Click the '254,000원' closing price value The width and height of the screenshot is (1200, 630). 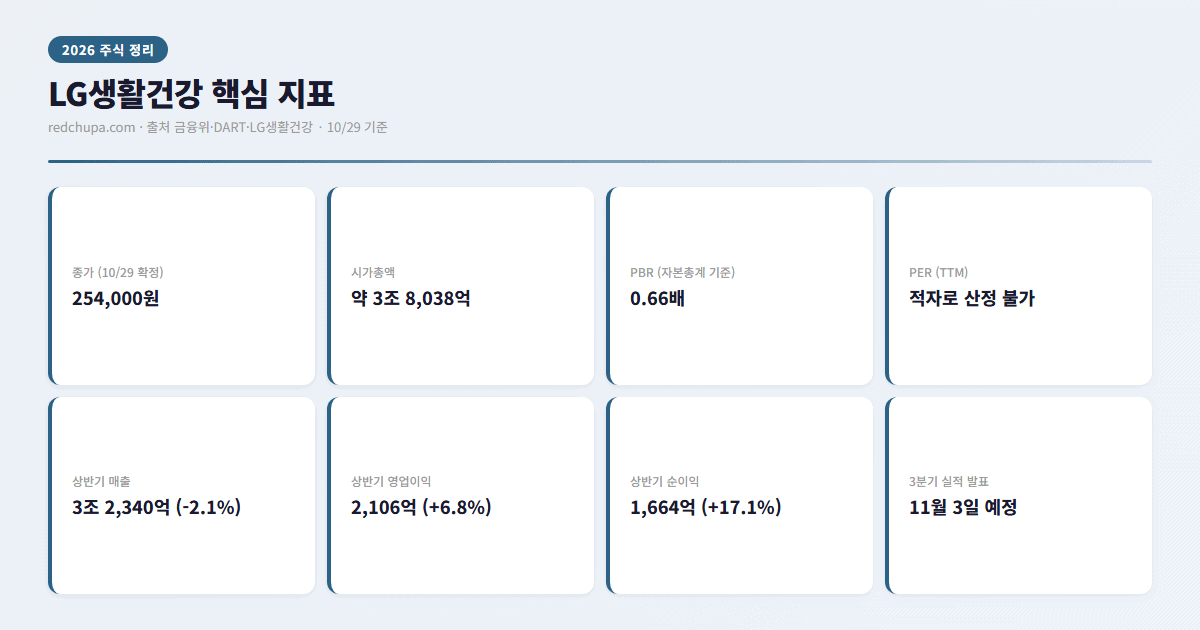(x=115, y=298)
